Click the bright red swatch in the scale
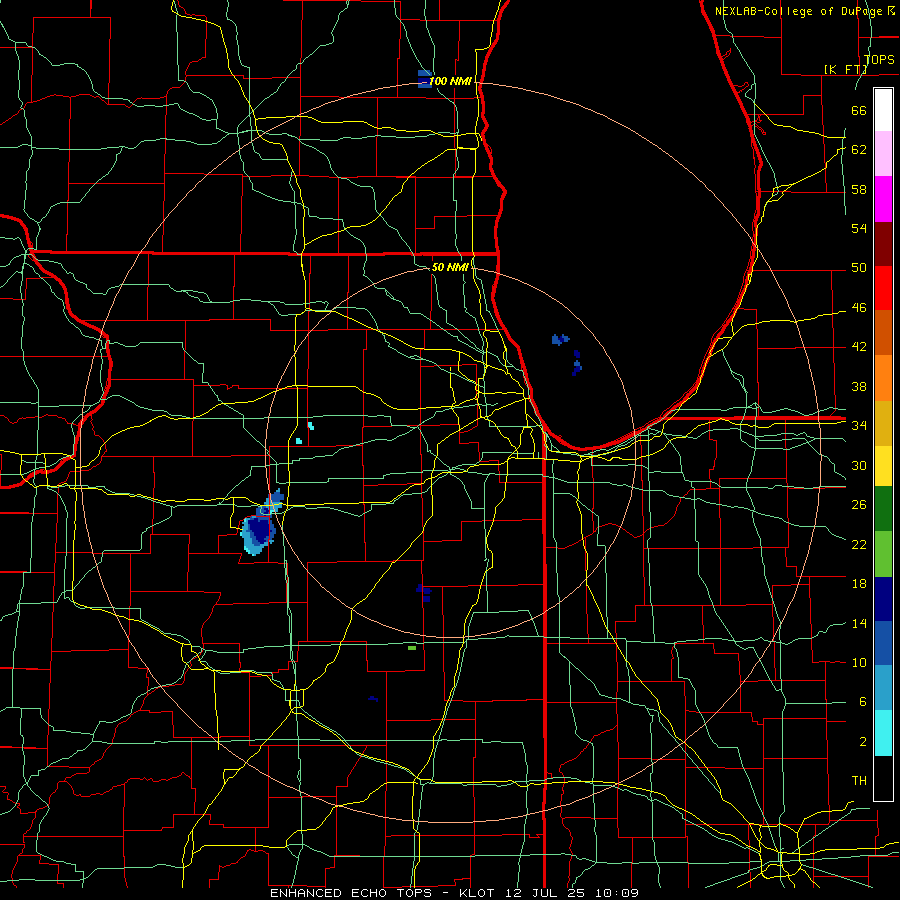This screenshot has width=900, height=900. (883, 288)
